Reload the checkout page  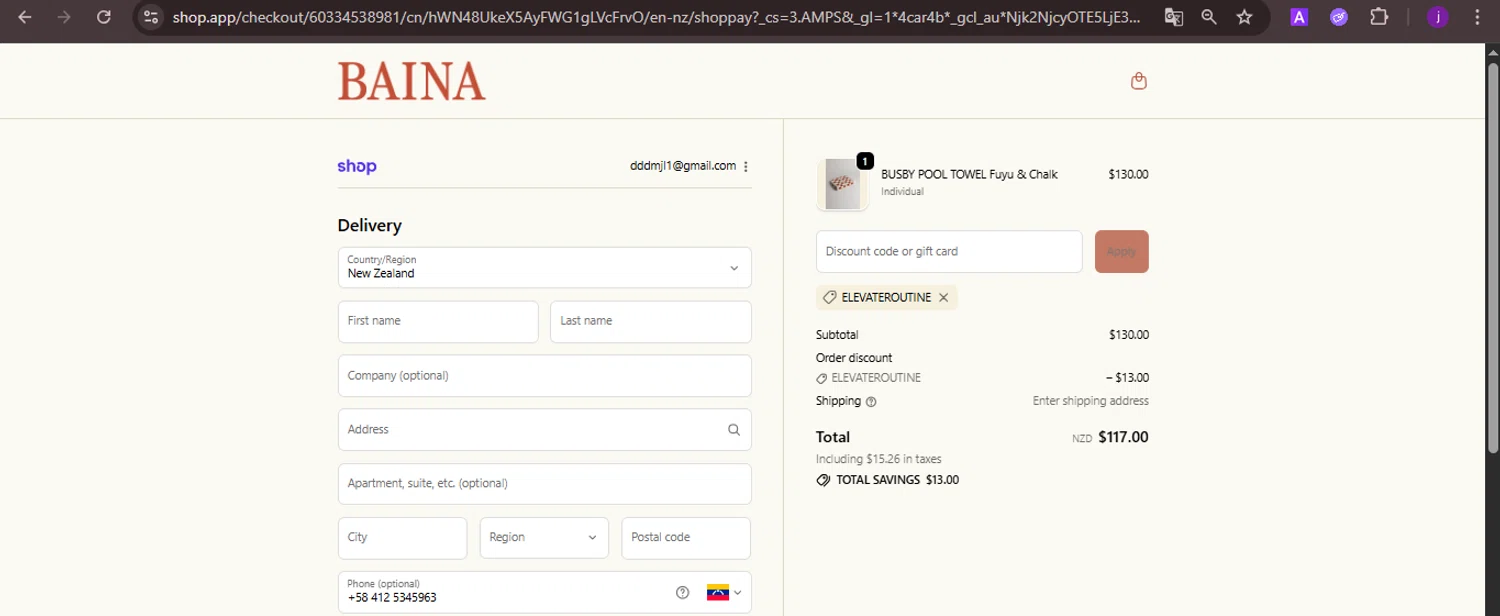[103, 17]
